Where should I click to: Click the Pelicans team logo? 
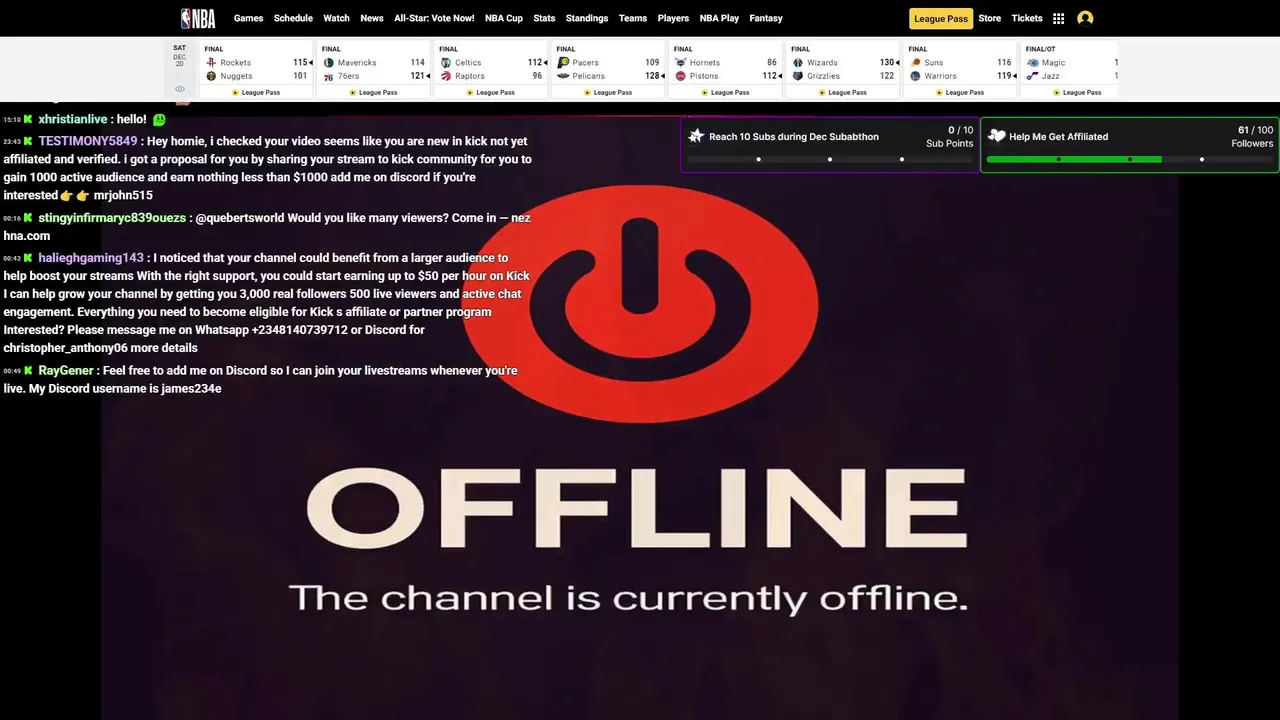tap(563, 76)
